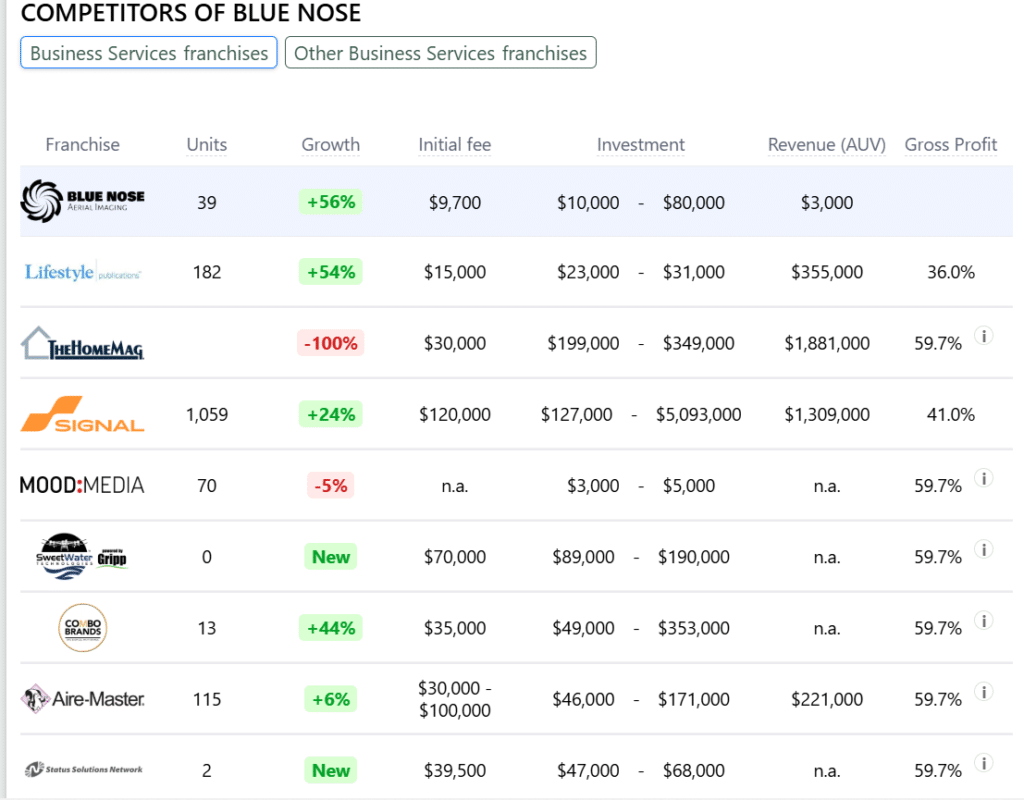Open the Aire-Master franchise logo
The image size is (1024, 800).
pos(83,699)
